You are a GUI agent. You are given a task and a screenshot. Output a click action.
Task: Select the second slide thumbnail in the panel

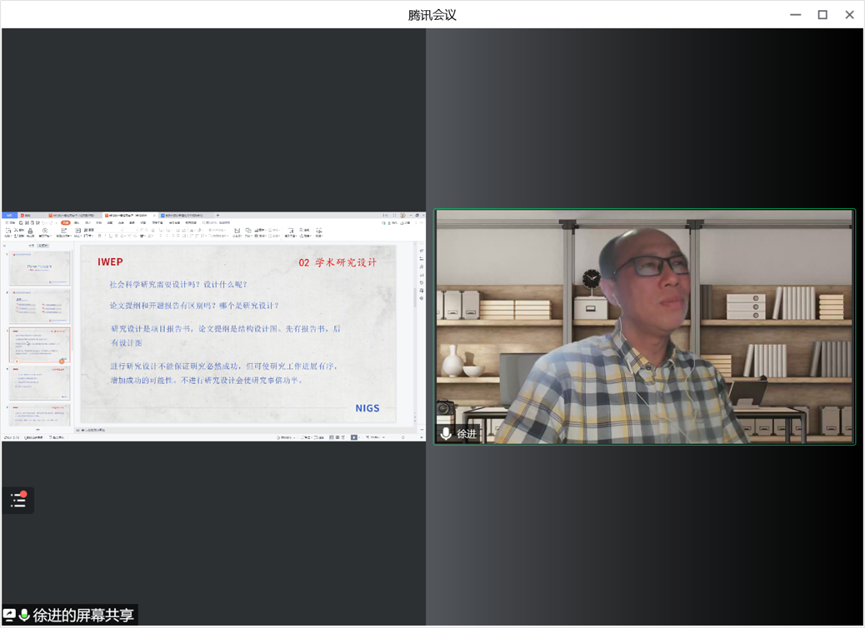[40, 306]
